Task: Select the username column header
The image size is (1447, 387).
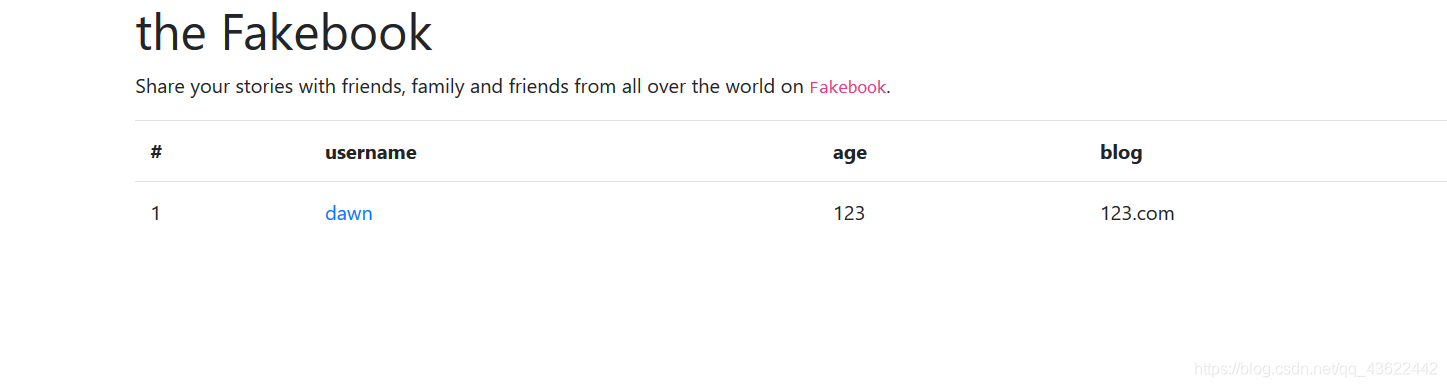Action: tap(371, 152)
